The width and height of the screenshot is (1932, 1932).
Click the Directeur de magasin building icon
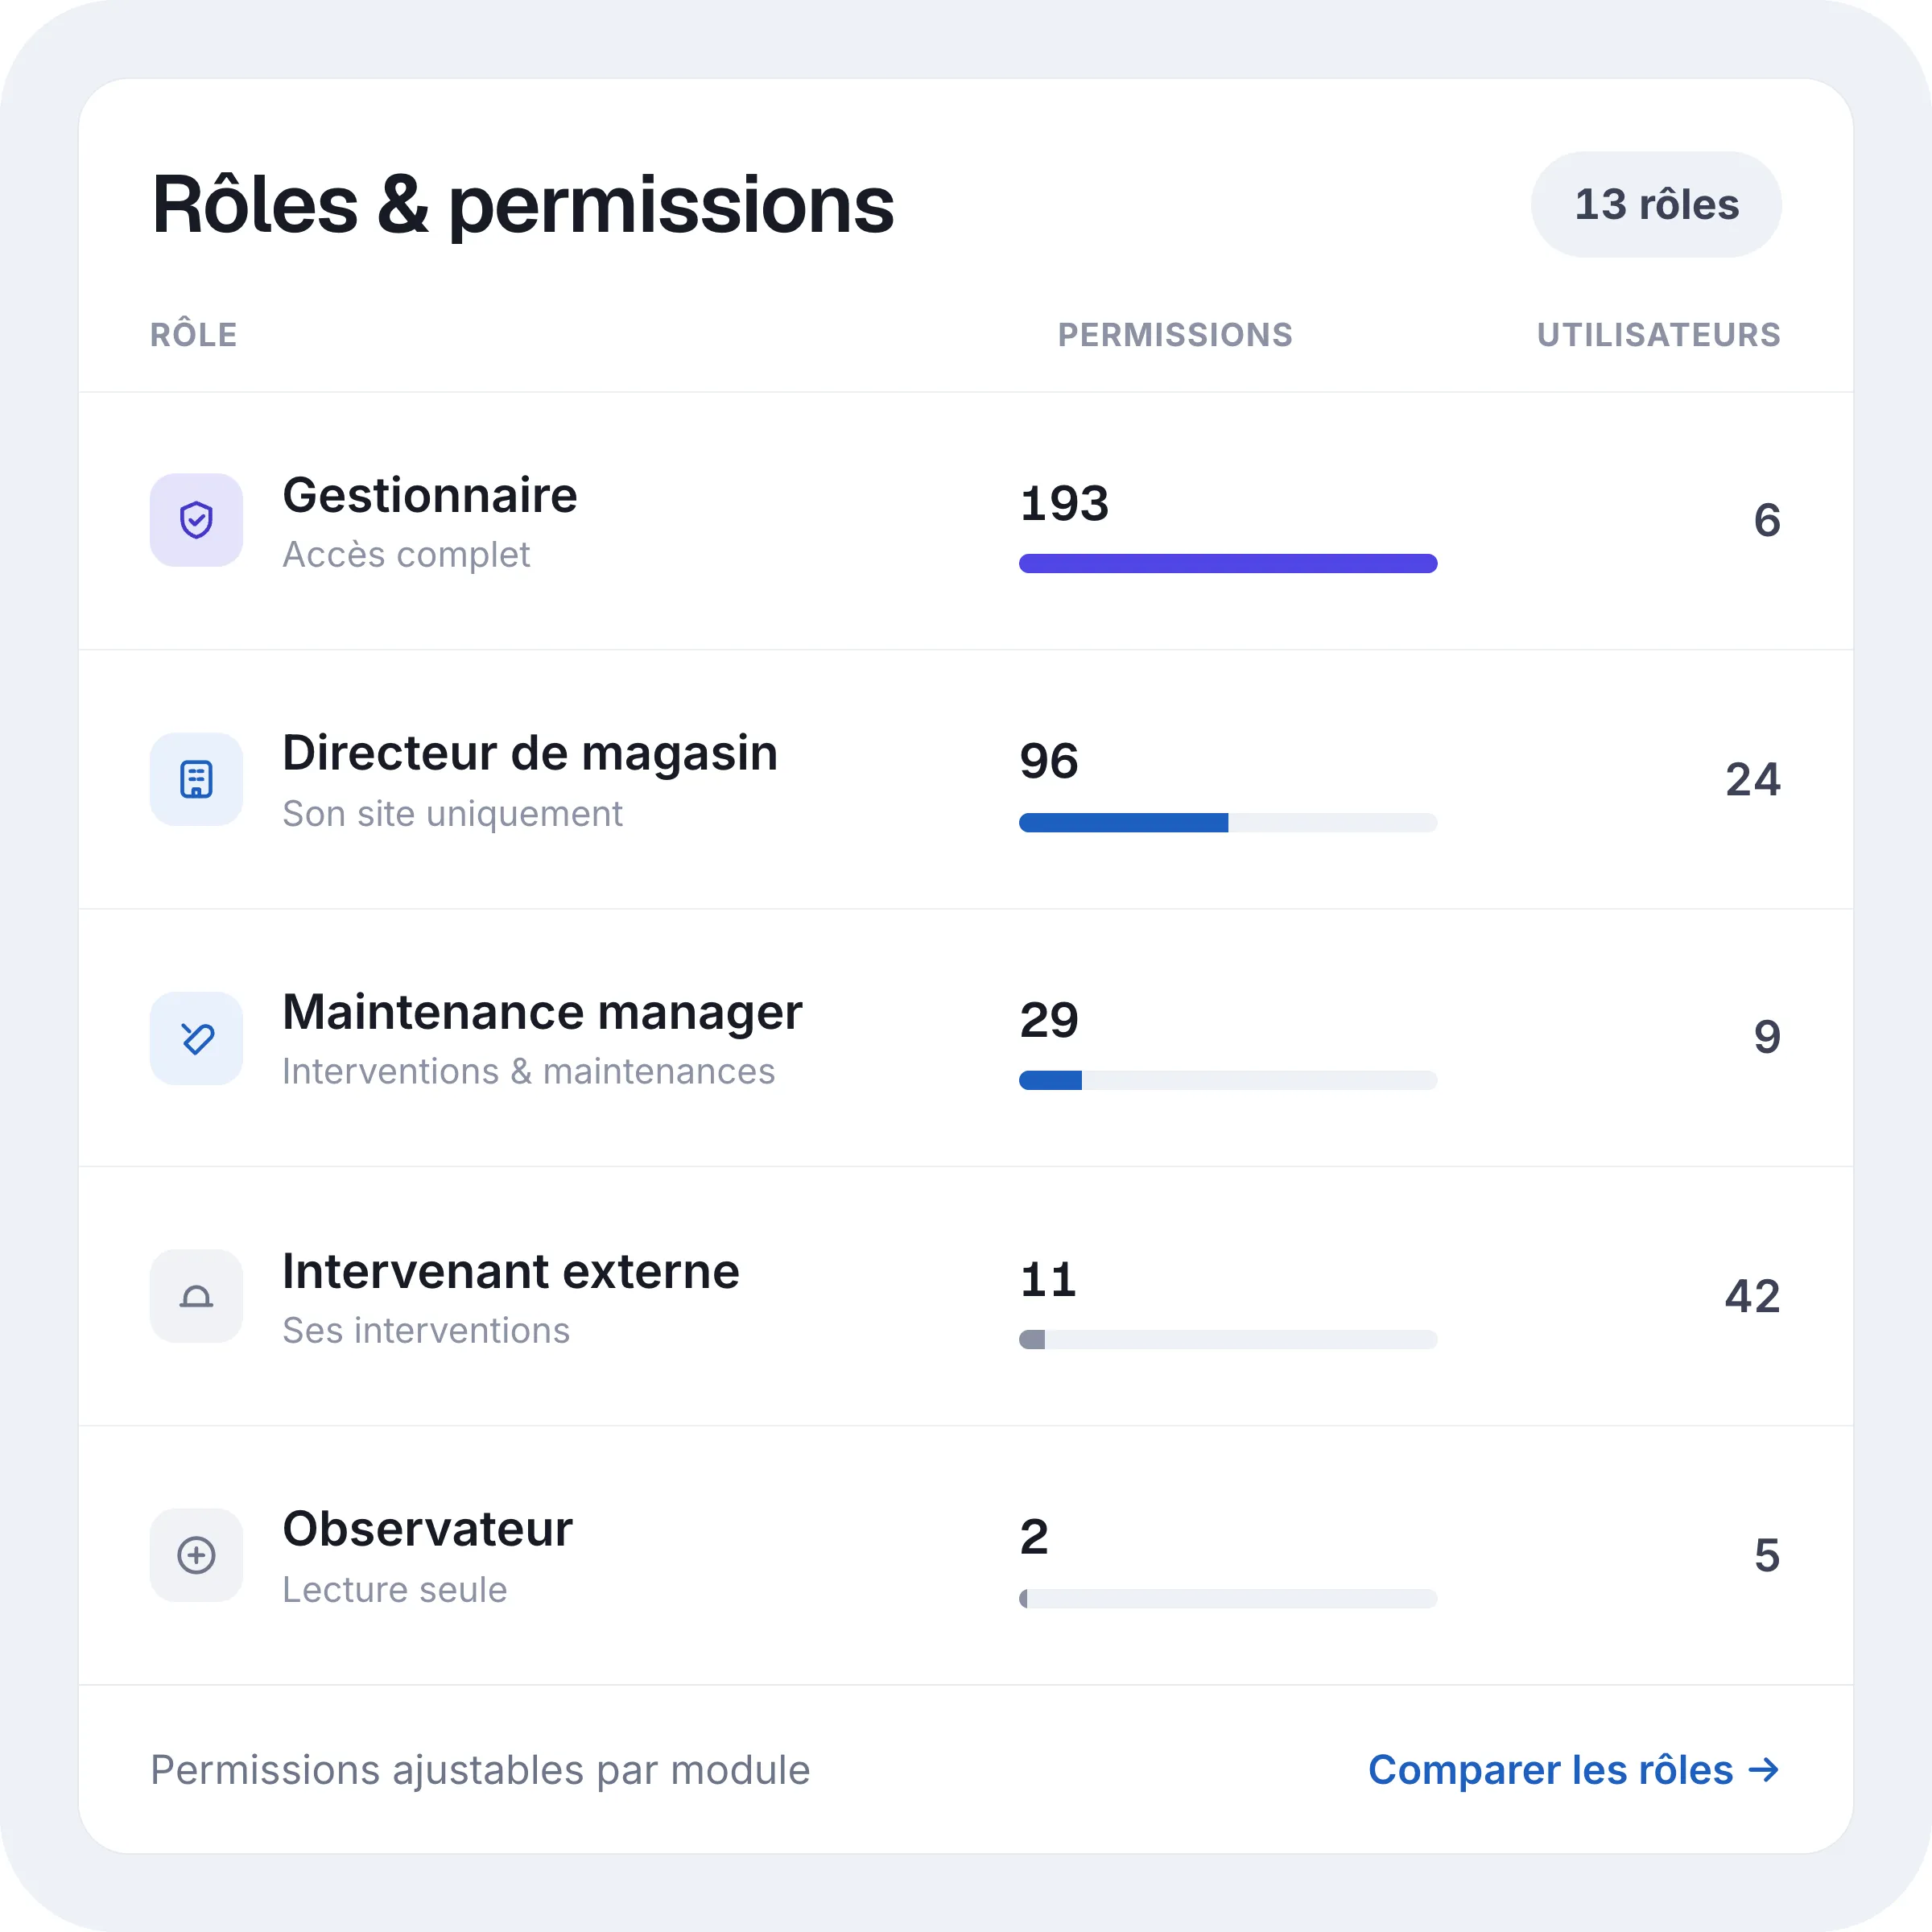[196, 779]
